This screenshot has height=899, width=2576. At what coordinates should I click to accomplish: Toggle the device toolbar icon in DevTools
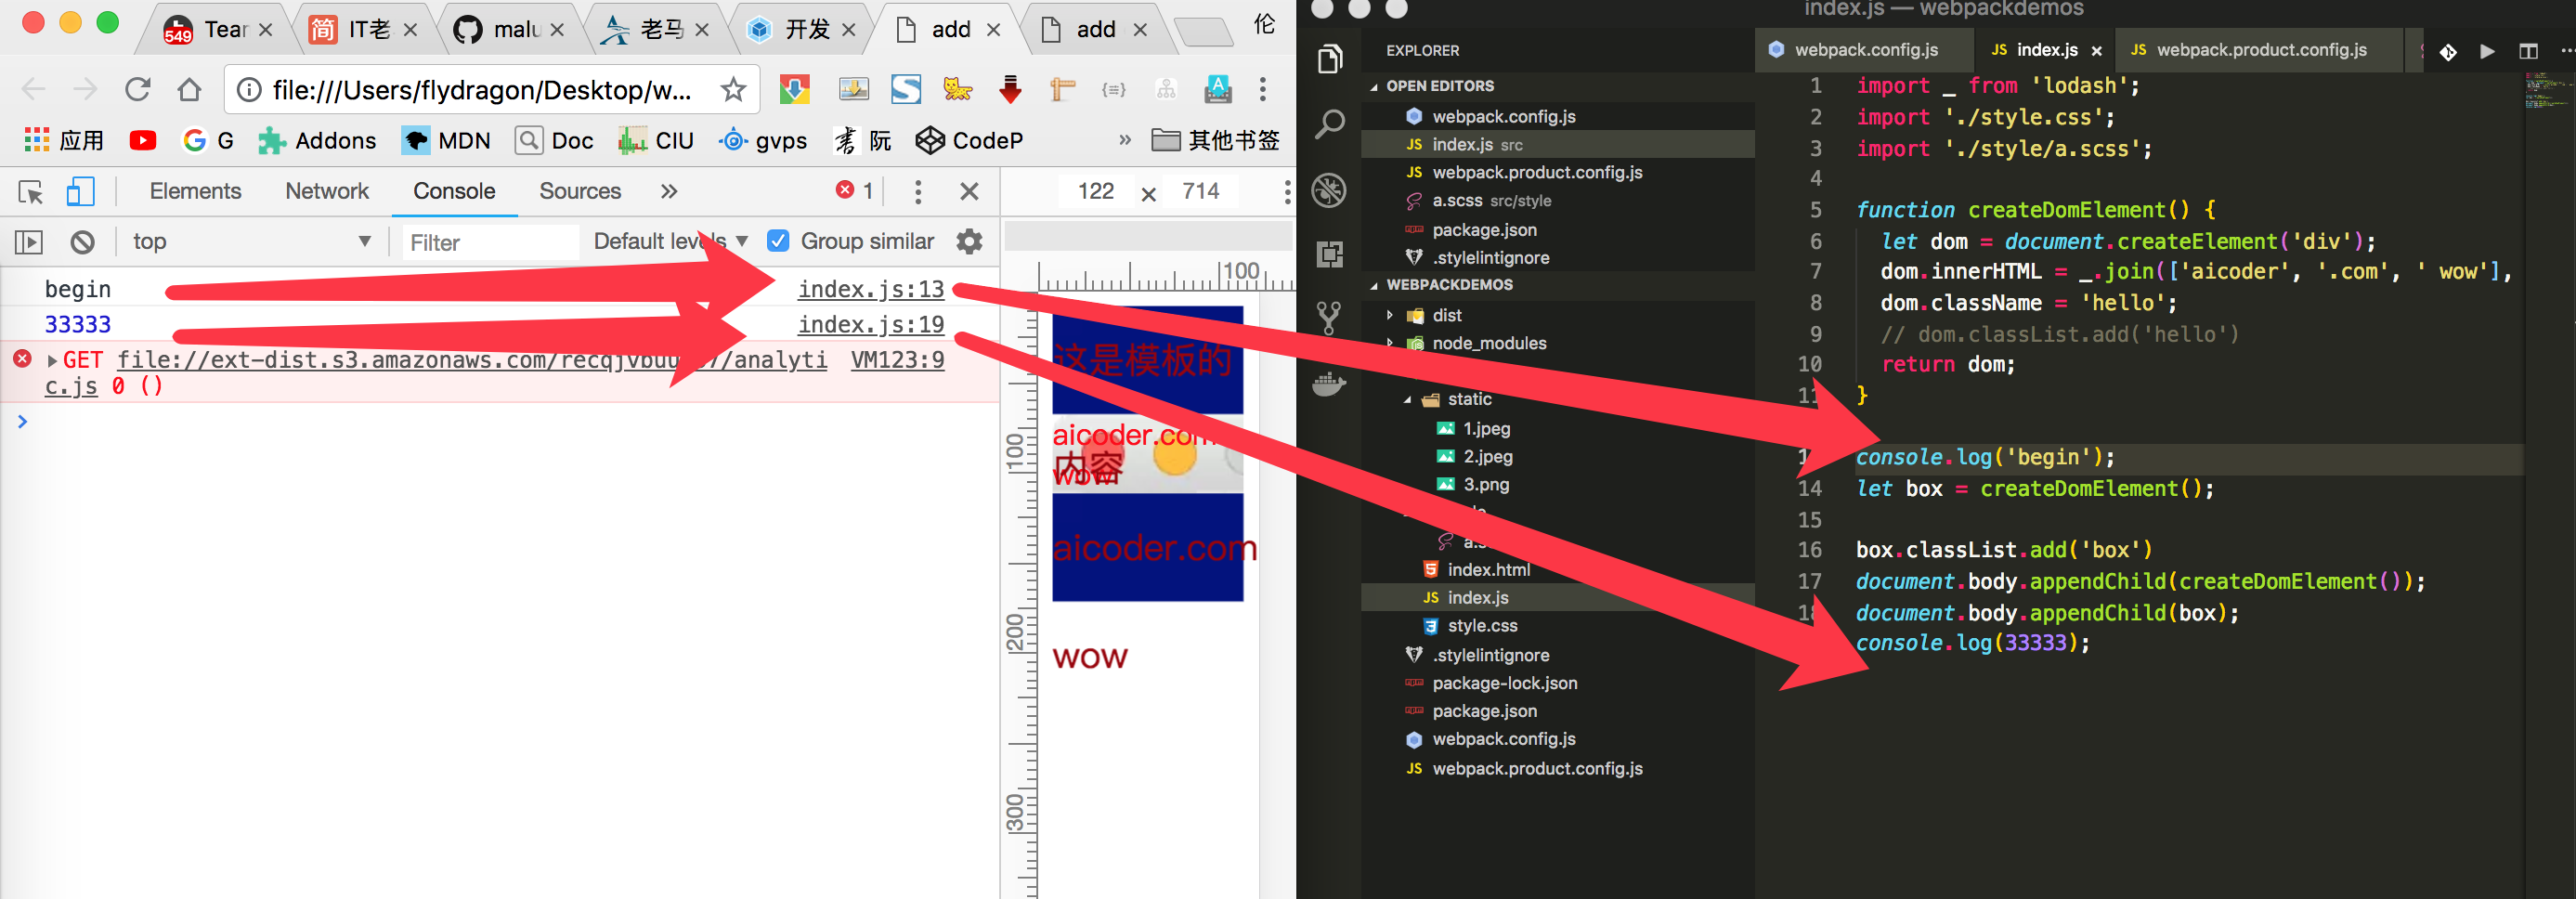coord(80,191)
